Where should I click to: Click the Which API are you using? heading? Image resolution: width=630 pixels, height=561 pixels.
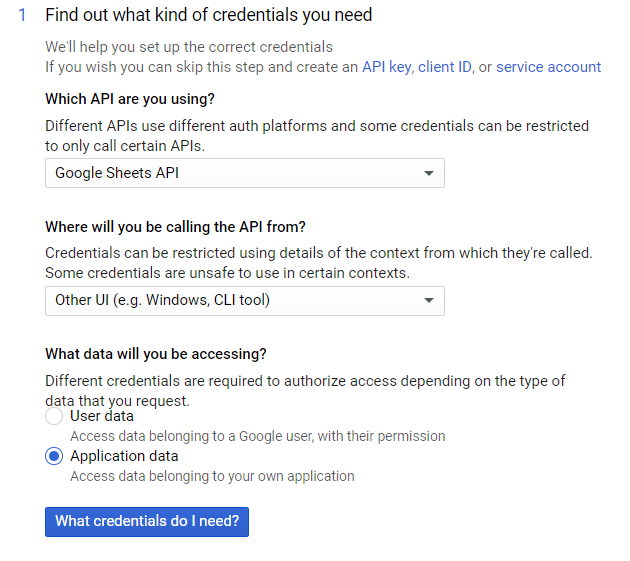130,99
